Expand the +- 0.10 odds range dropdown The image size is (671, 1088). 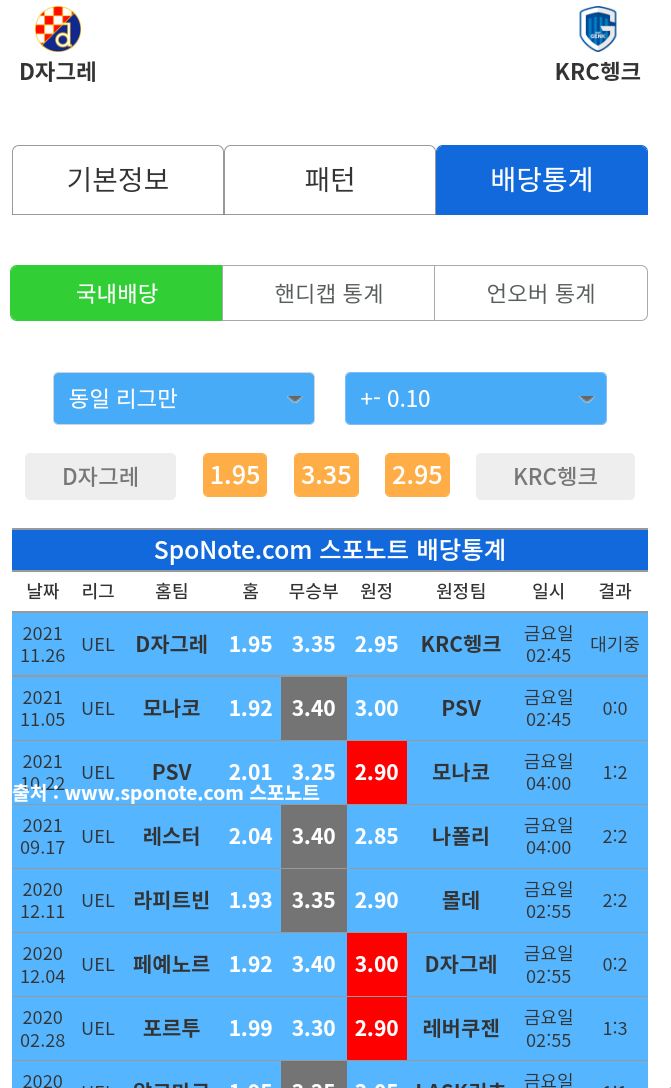pos(475,399)
